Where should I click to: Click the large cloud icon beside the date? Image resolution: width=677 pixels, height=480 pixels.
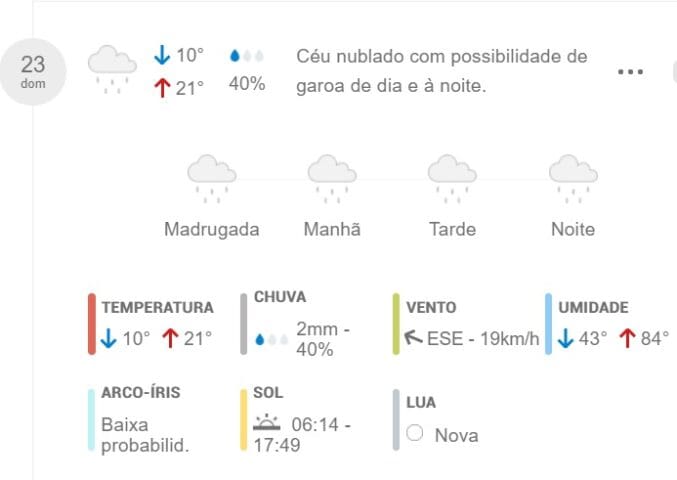pyautogui.click(x=112, y=69)
